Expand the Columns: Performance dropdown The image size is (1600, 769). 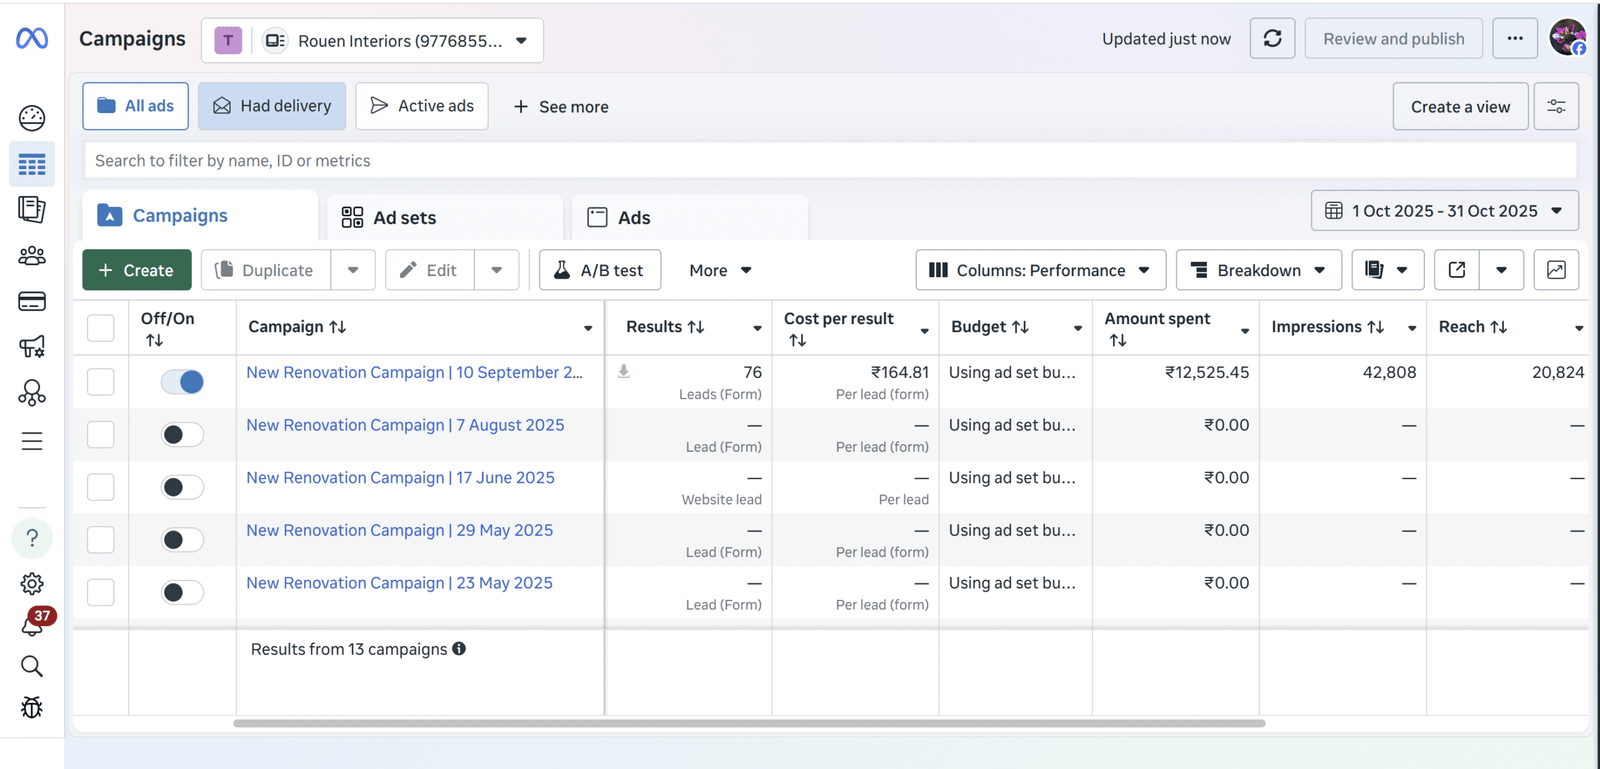(1040, 270)
